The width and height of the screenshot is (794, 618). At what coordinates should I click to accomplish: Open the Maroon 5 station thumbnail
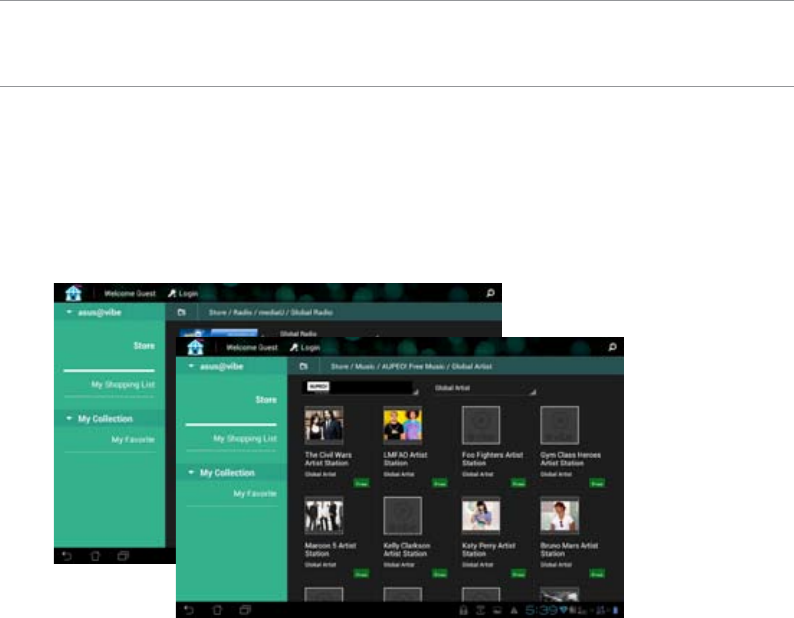pyautogui.click(x=324, y=516)
